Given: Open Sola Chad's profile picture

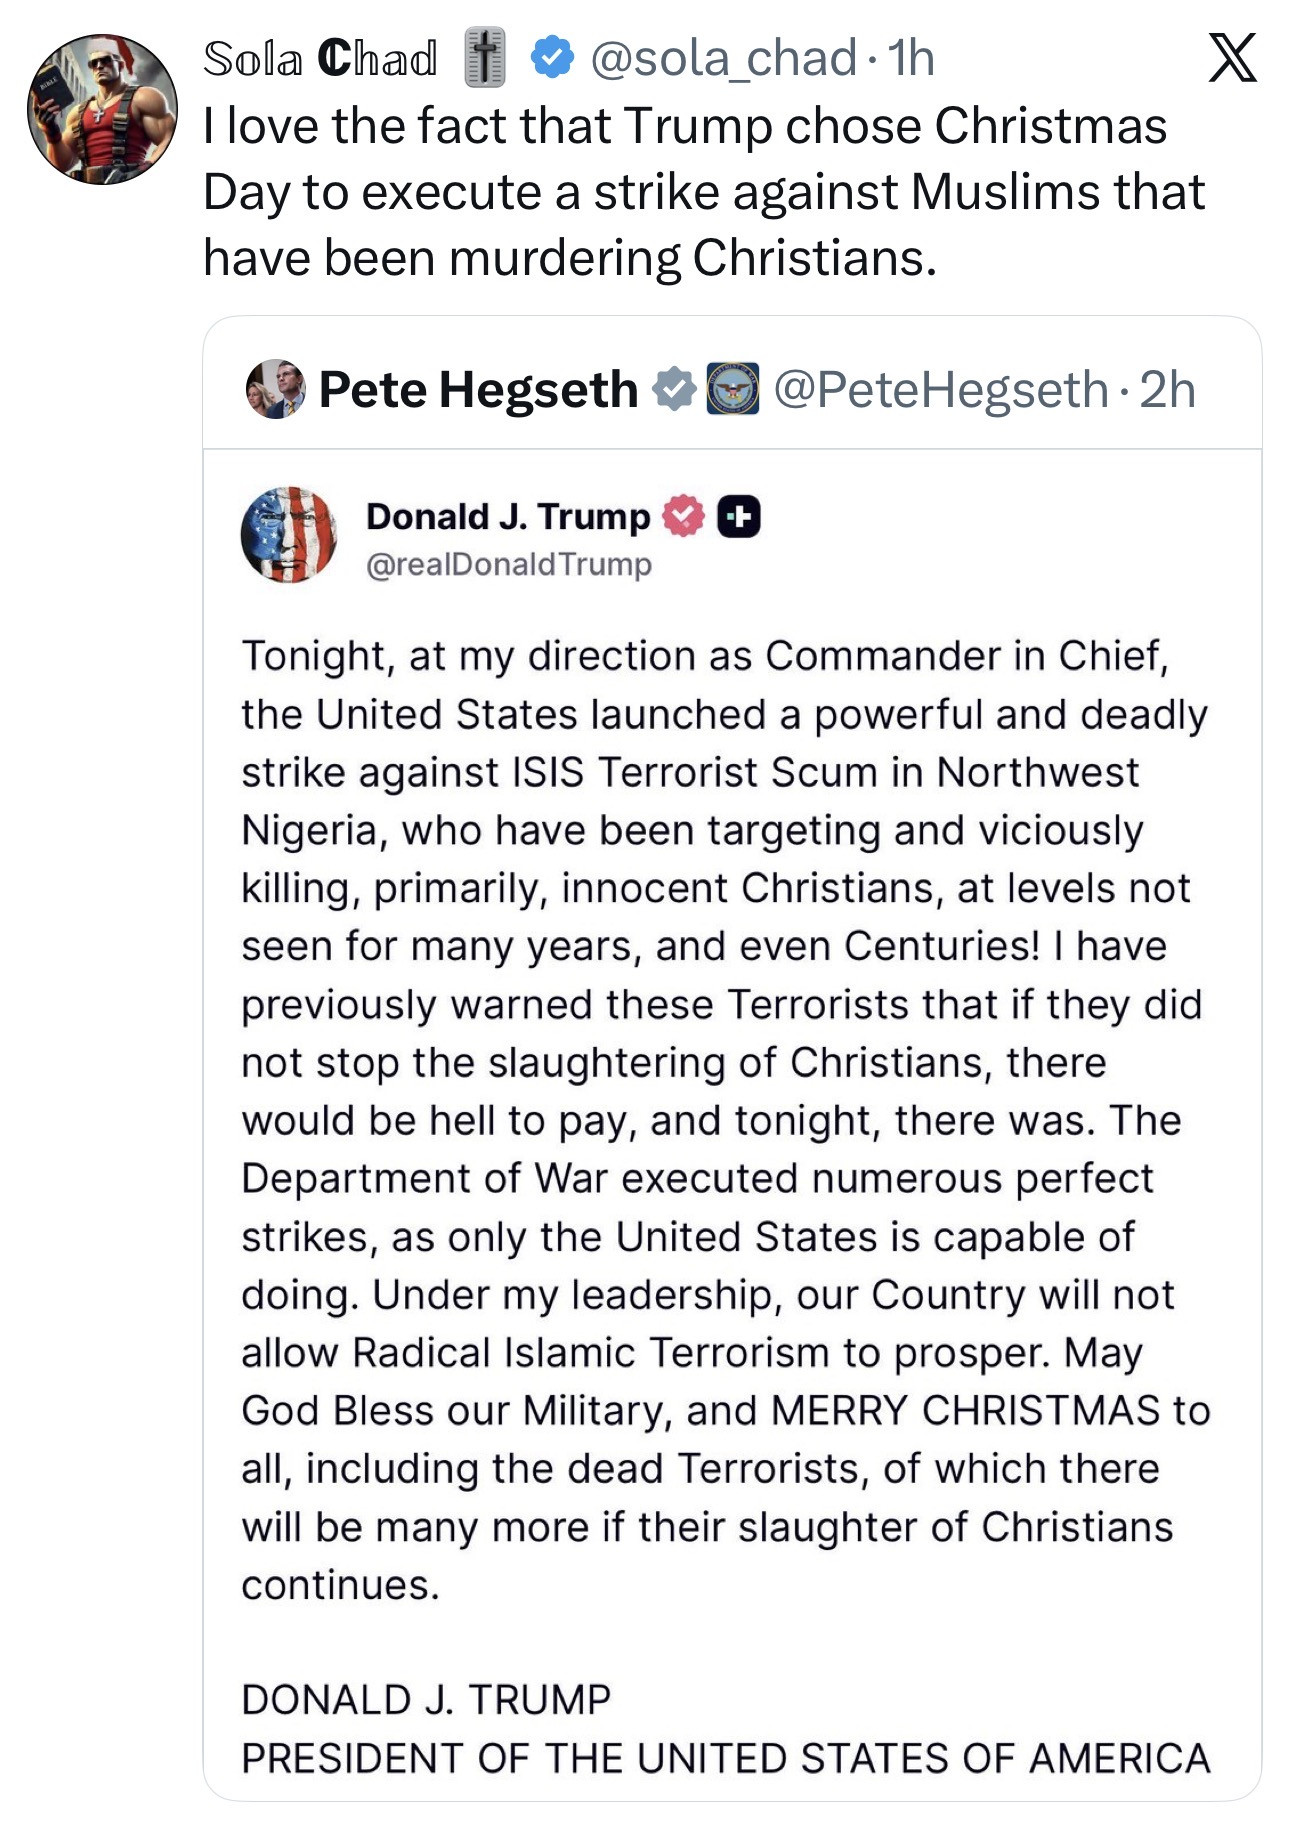Looking at the screenshot, I should (102, 110).
